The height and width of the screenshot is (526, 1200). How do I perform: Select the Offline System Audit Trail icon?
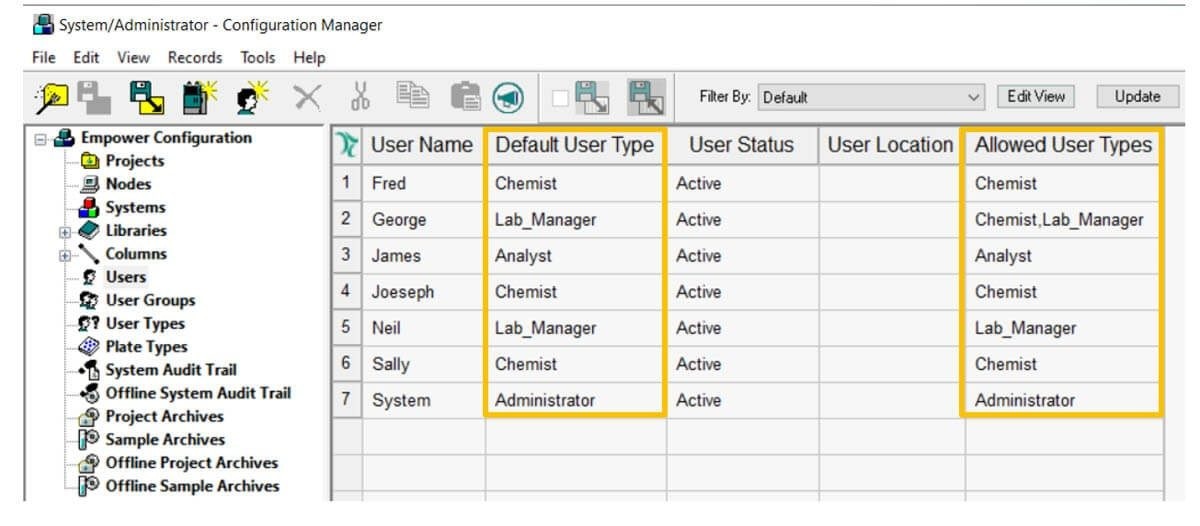pyautogui.click(x=88, y=393)
